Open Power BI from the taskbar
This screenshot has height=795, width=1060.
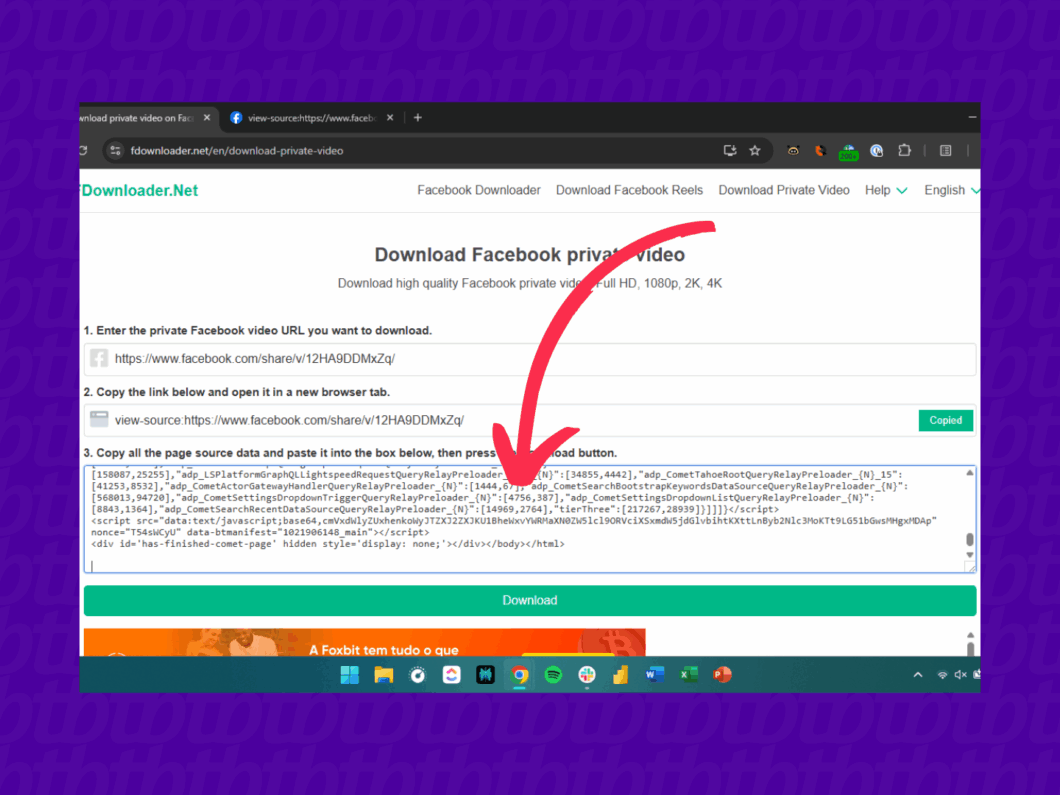tap(621, 675)
